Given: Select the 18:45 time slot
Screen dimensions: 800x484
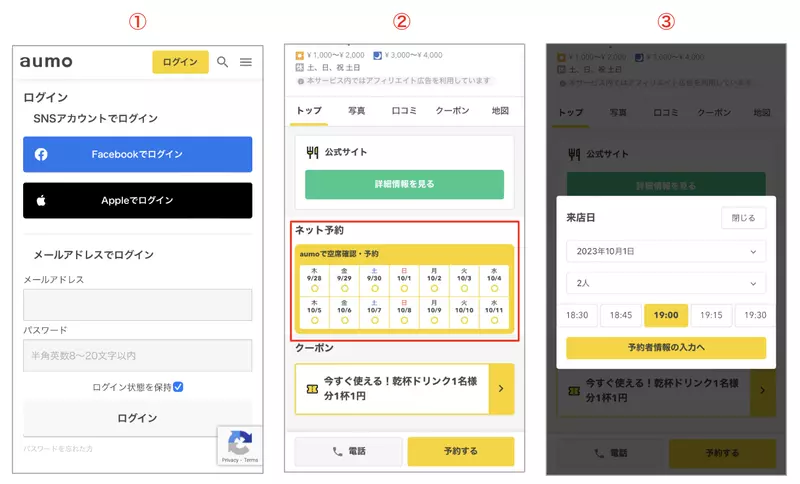Looking at the screenshot, I should (621, 315).
